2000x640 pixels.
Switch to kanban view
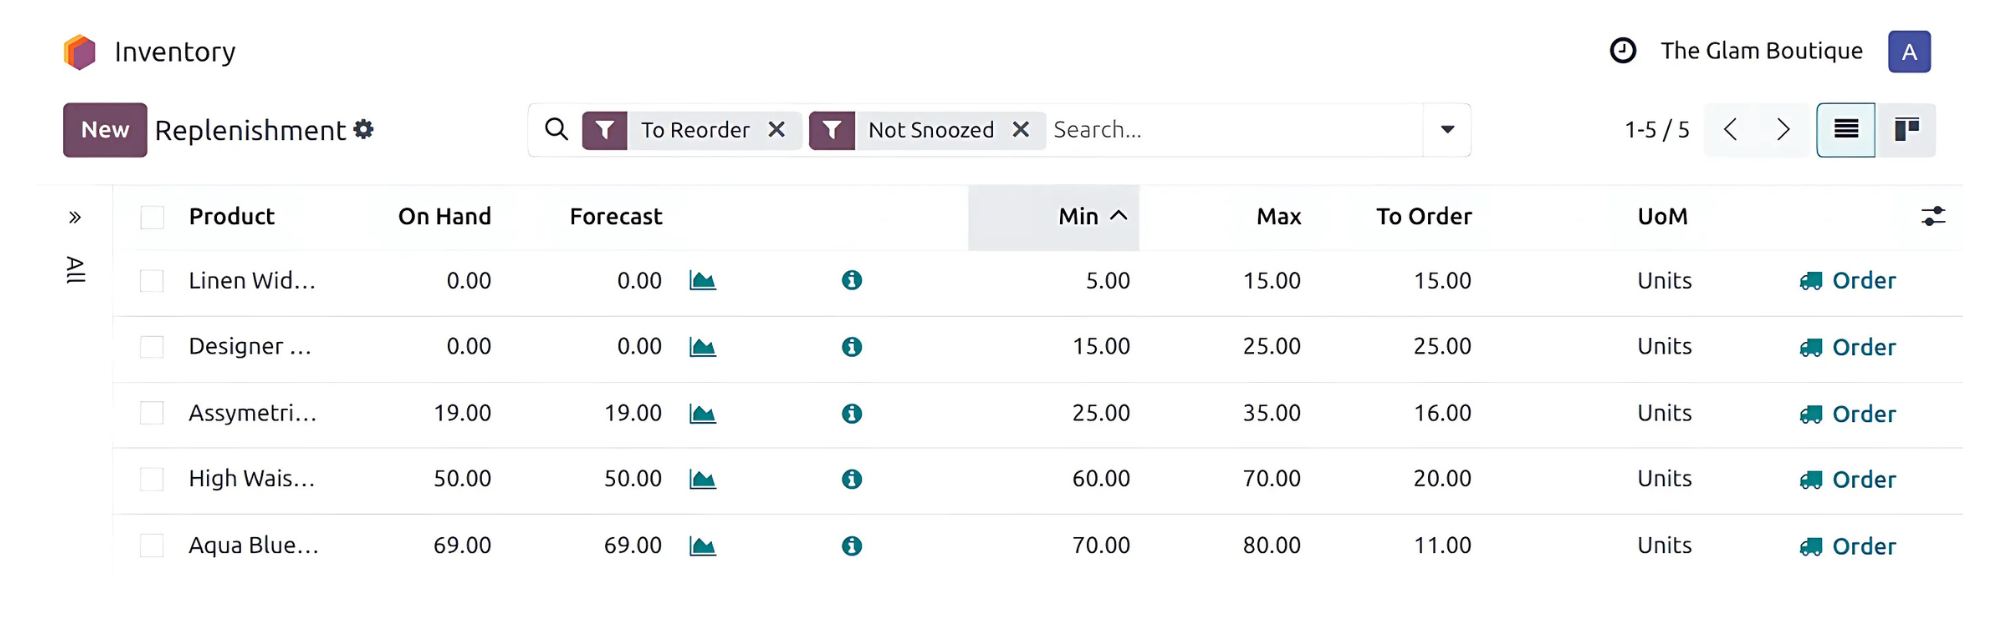pos(1906,130)
